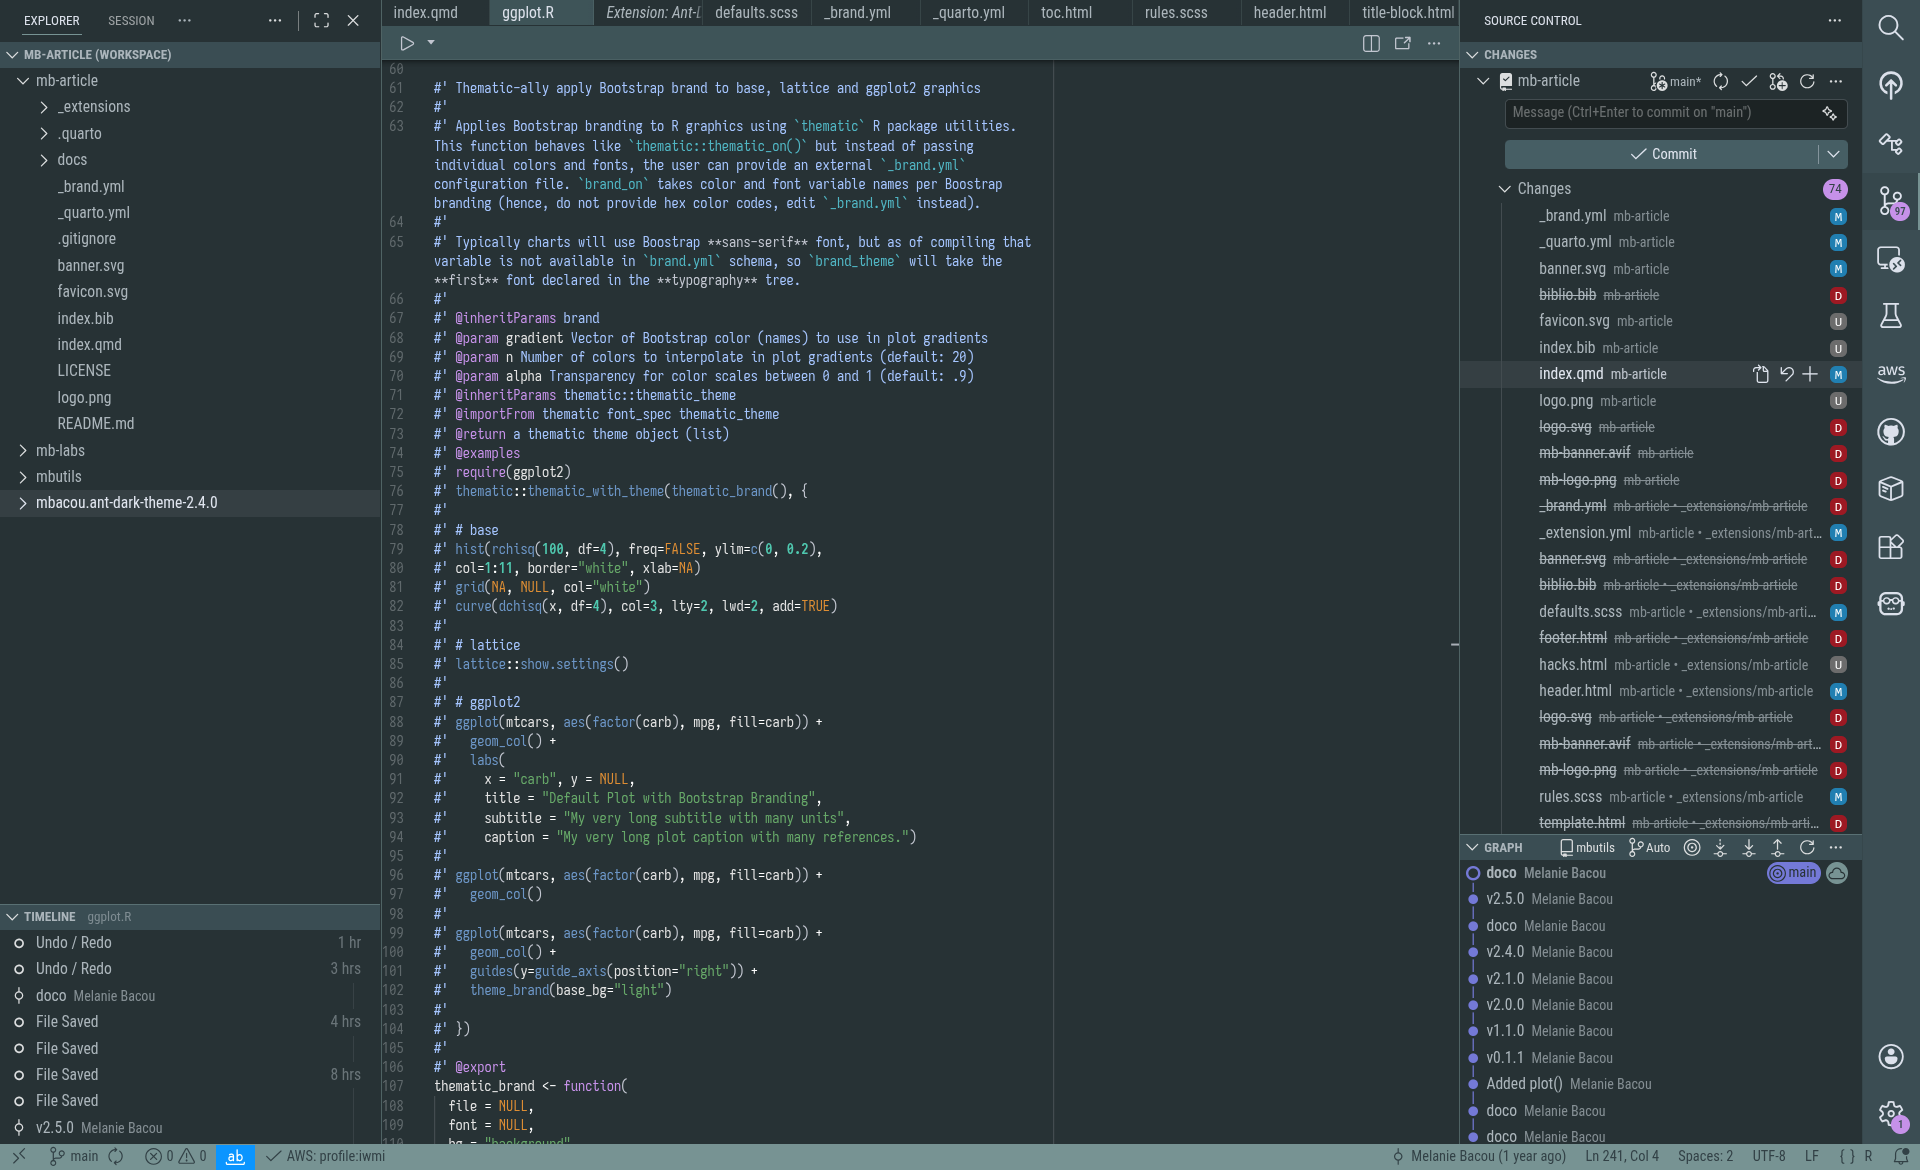Open file icon for index.qmd change
Viewport: 1920px width, 1170px height.
(1761, 374)
